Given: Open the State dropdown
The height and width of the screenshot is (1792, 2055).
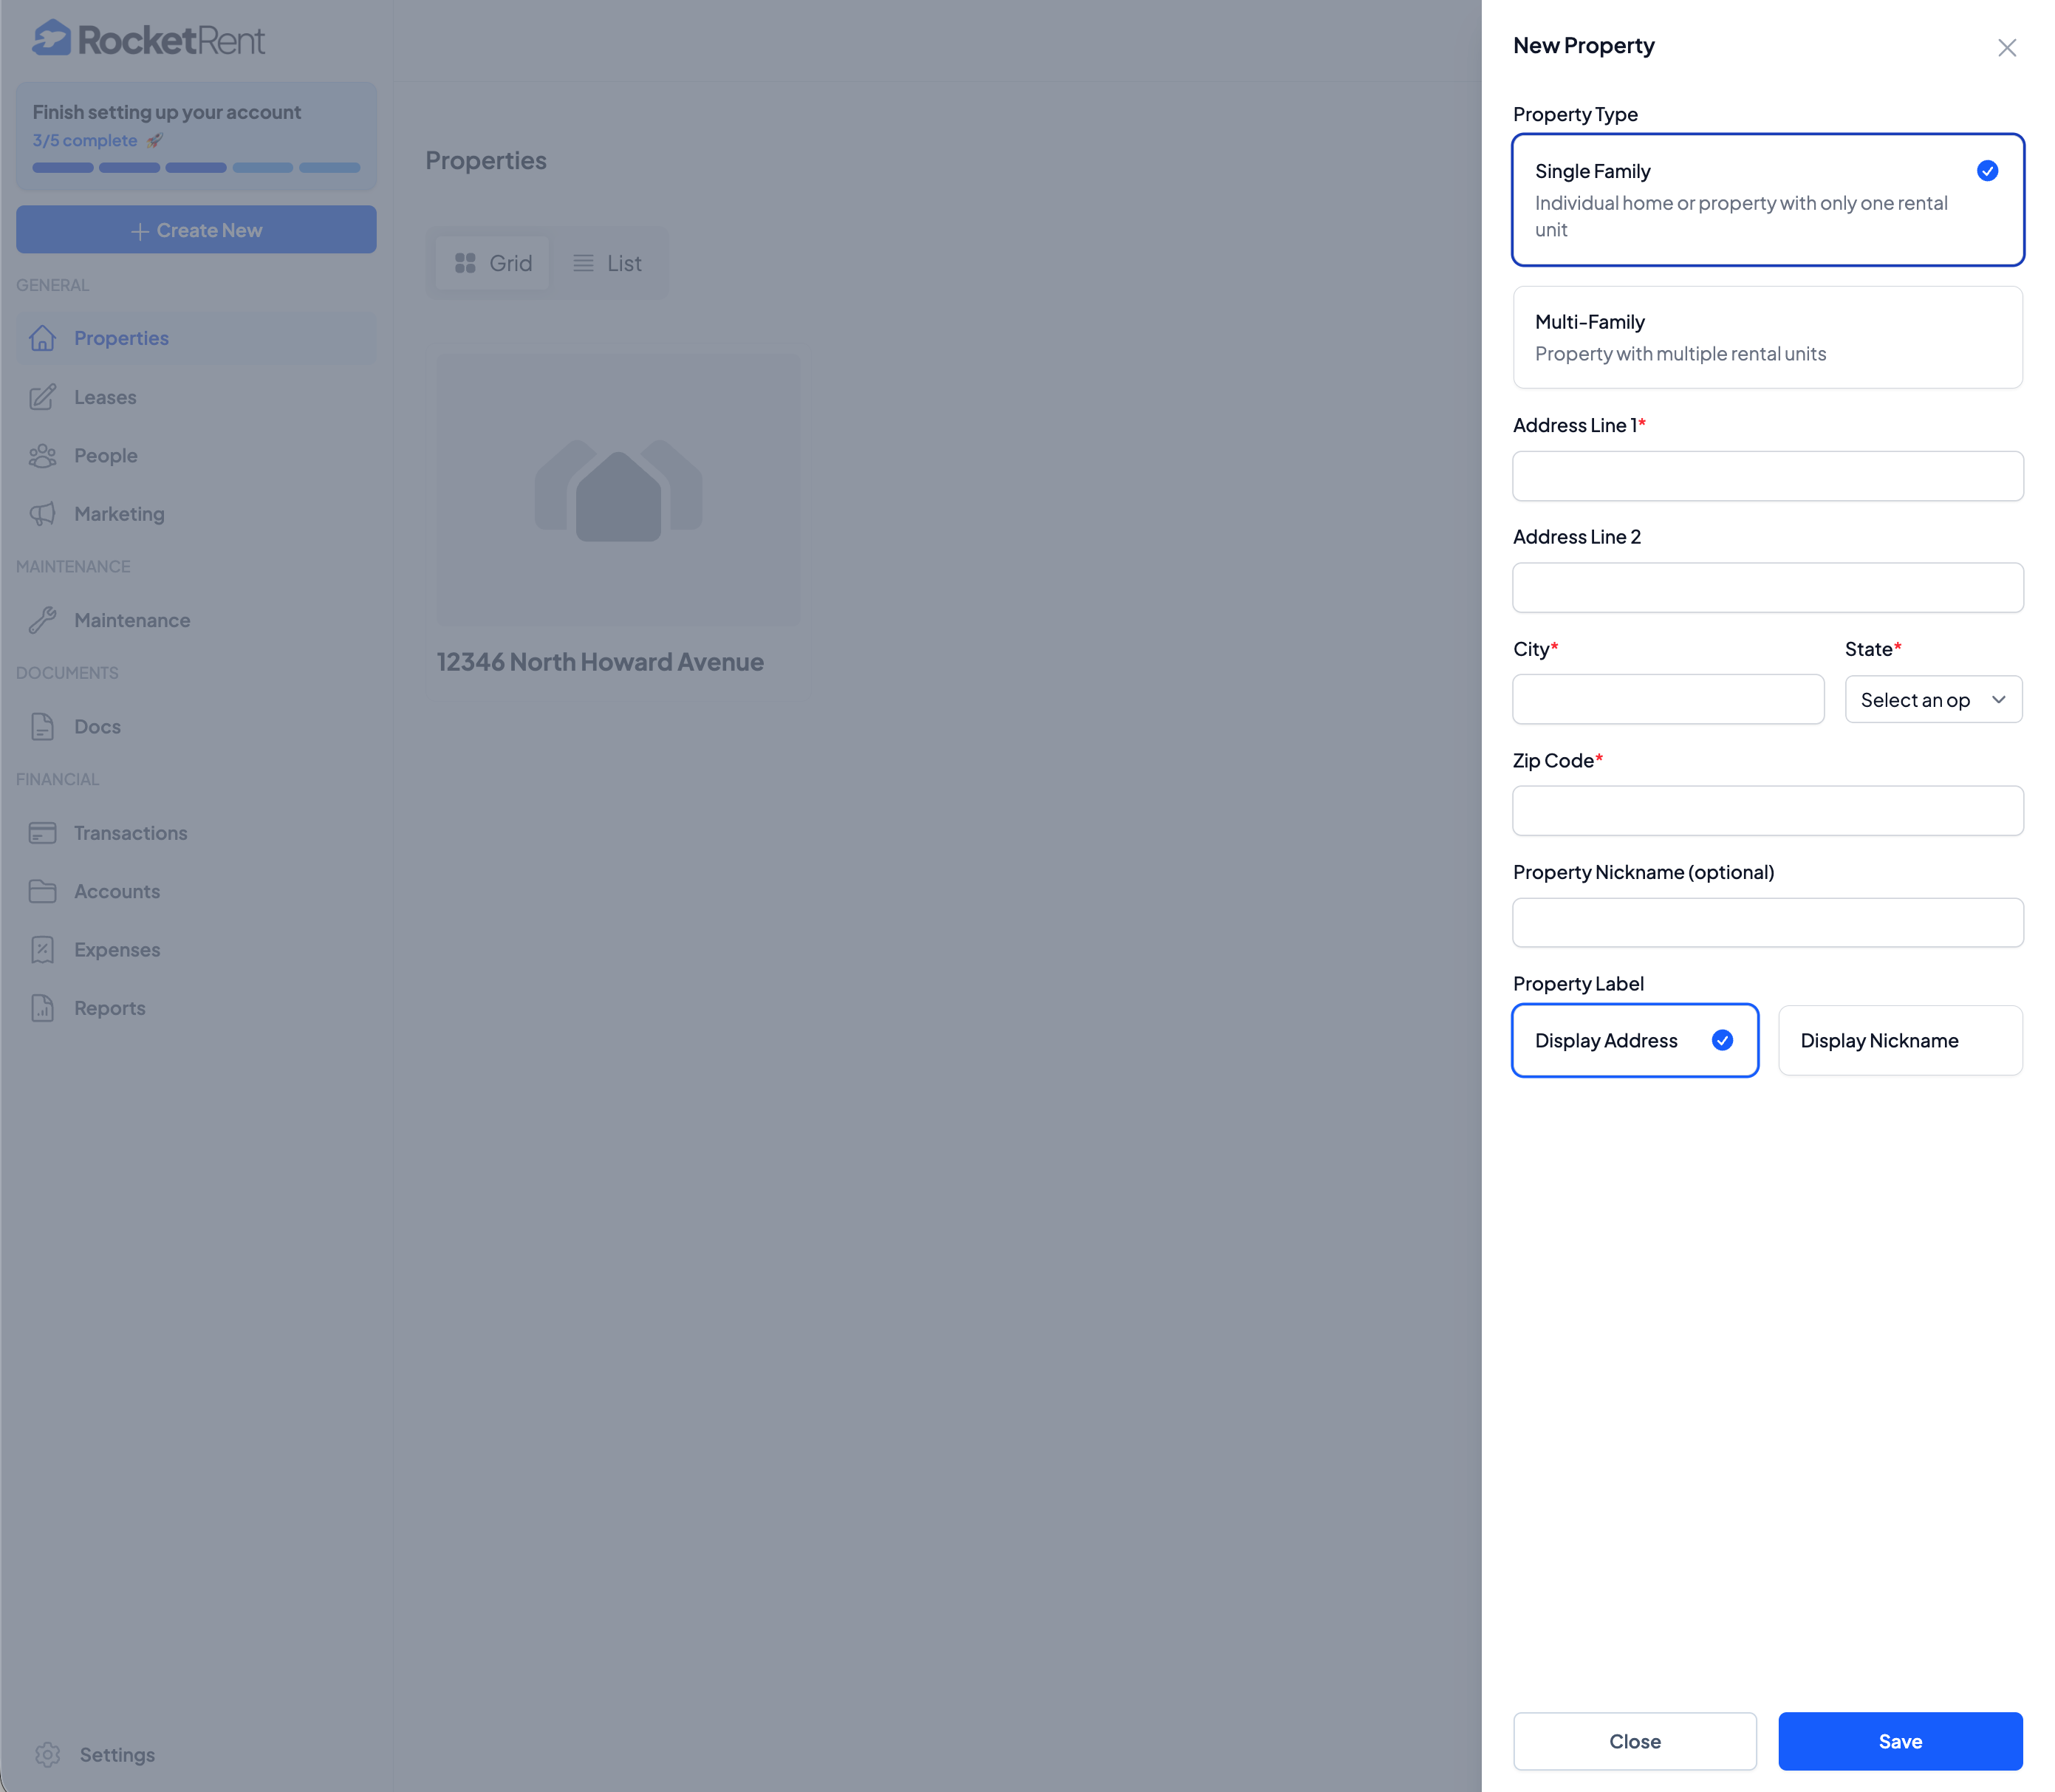Looking at the screenshot, I should tap(1932, 700).
